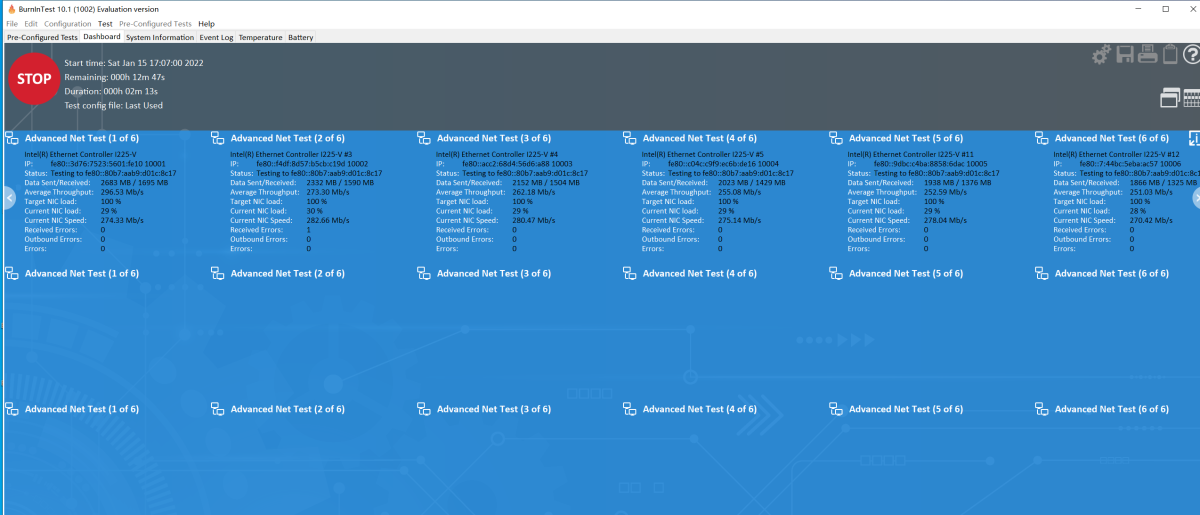
Task: Click network icon of I225-V #11 tile
Action: 836,138
